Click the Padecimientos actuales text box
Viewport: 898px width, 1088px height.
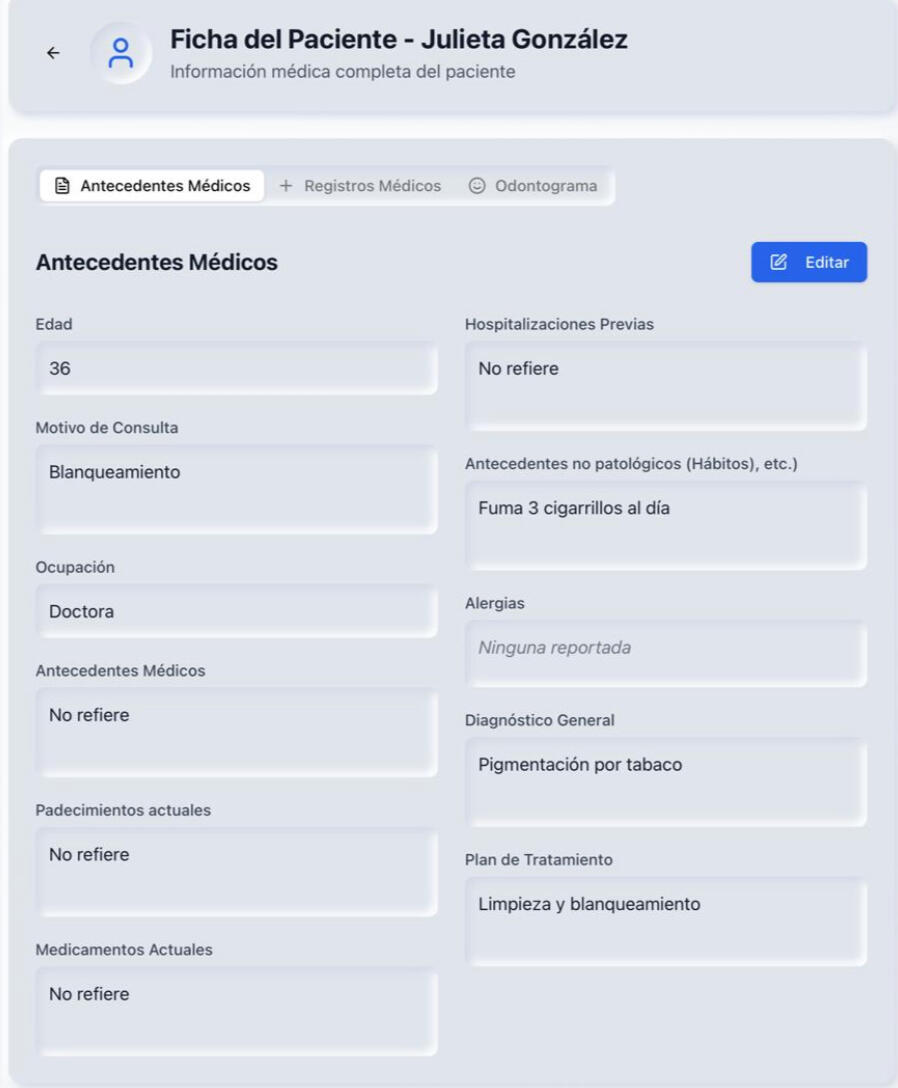pyautogui.click(x=236, y=871)
